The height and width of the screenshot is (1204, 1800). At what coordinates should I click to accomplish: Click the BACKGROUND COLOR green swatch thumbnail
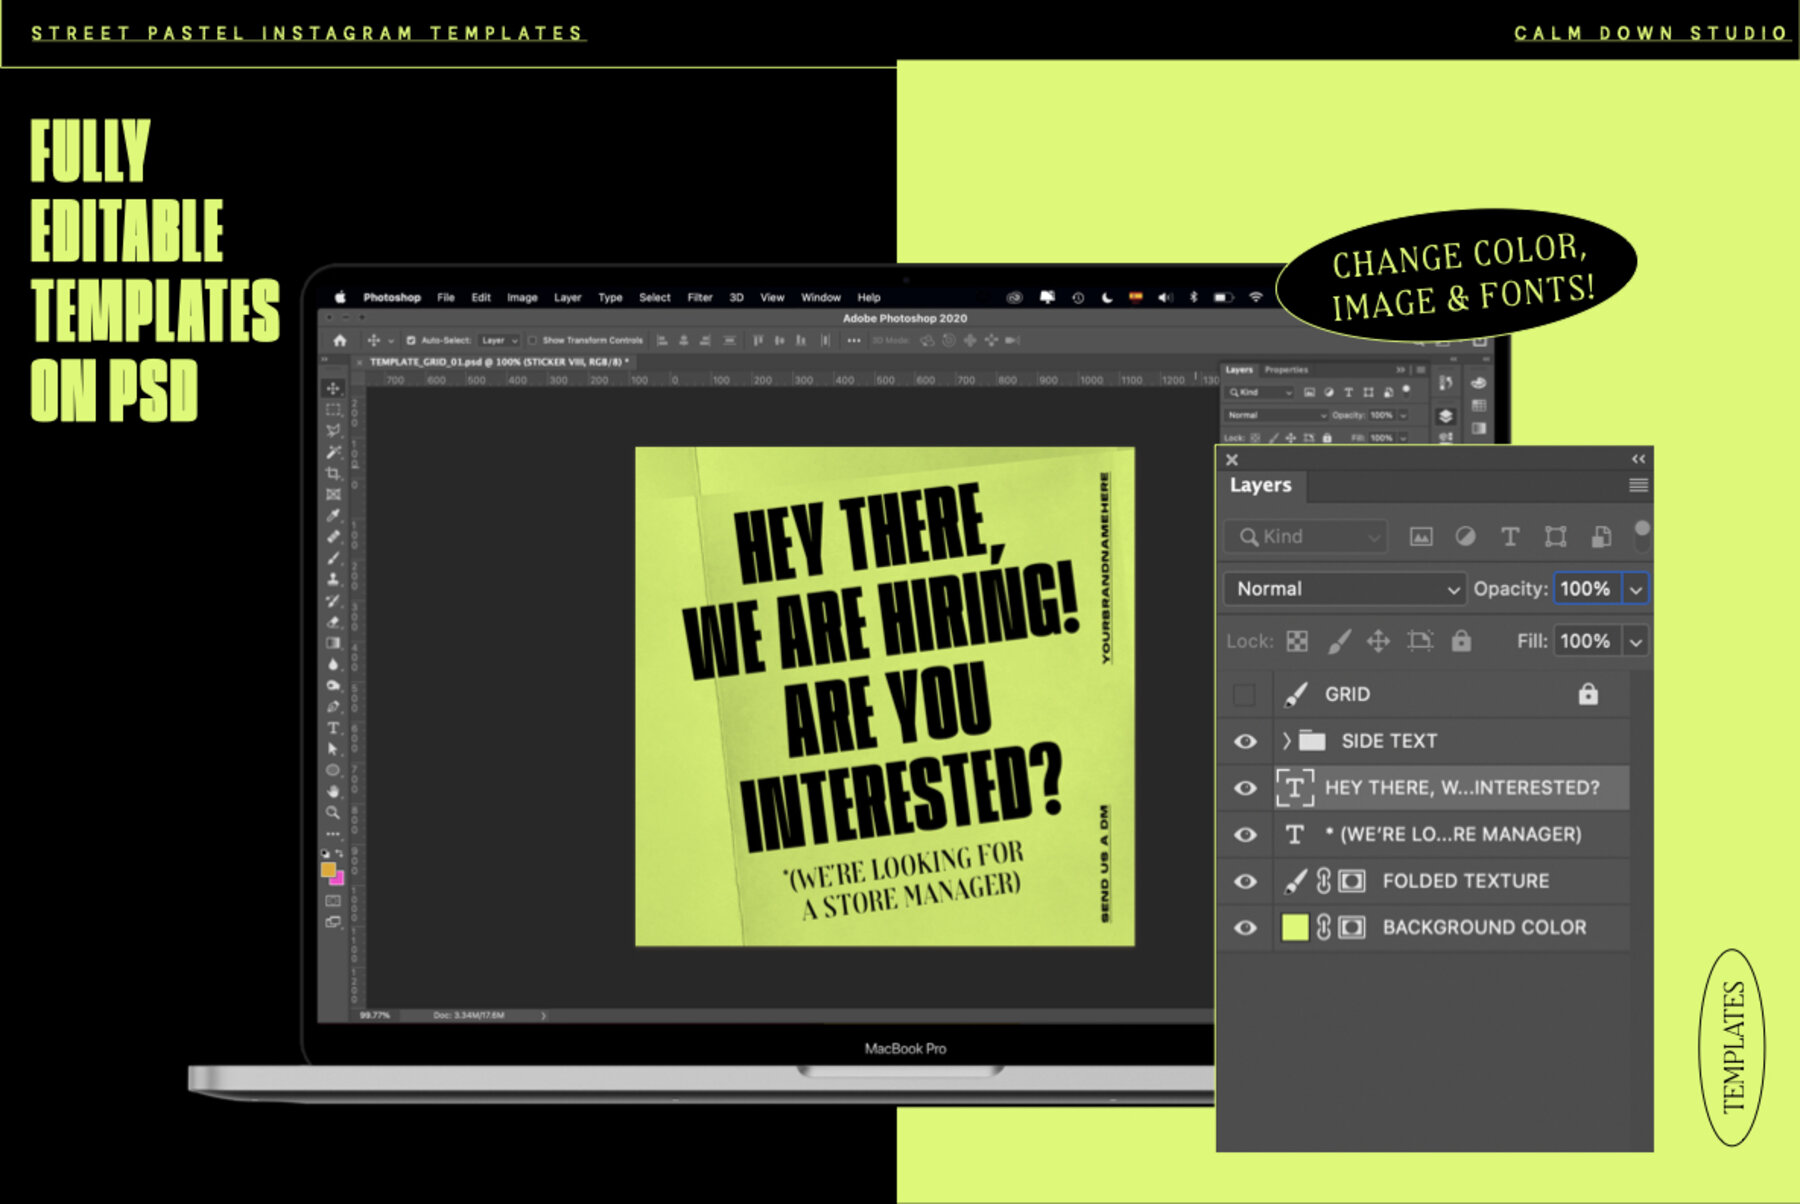1295,928
